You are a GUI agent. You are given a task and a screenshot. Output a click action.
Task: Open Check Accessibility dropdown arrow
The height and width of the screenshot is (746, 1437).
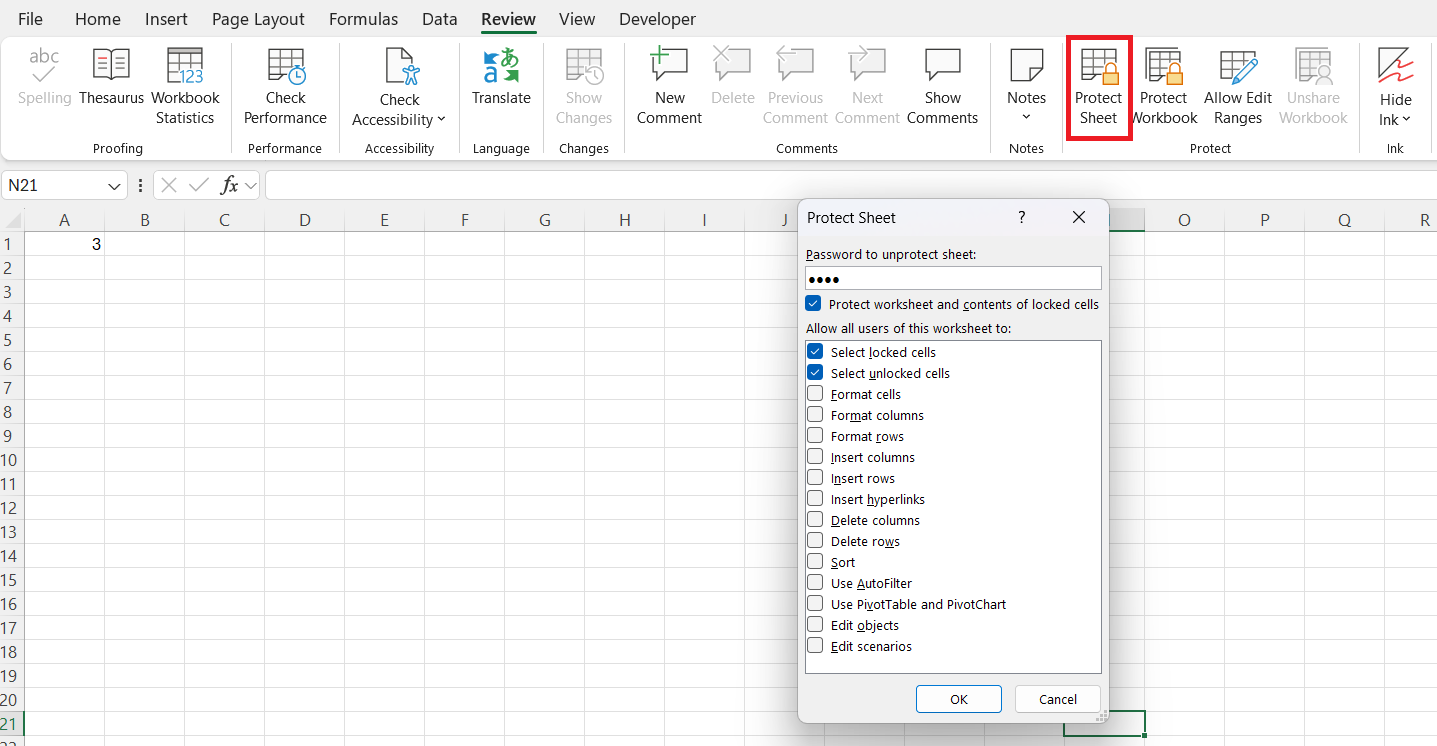click(441, 120)
